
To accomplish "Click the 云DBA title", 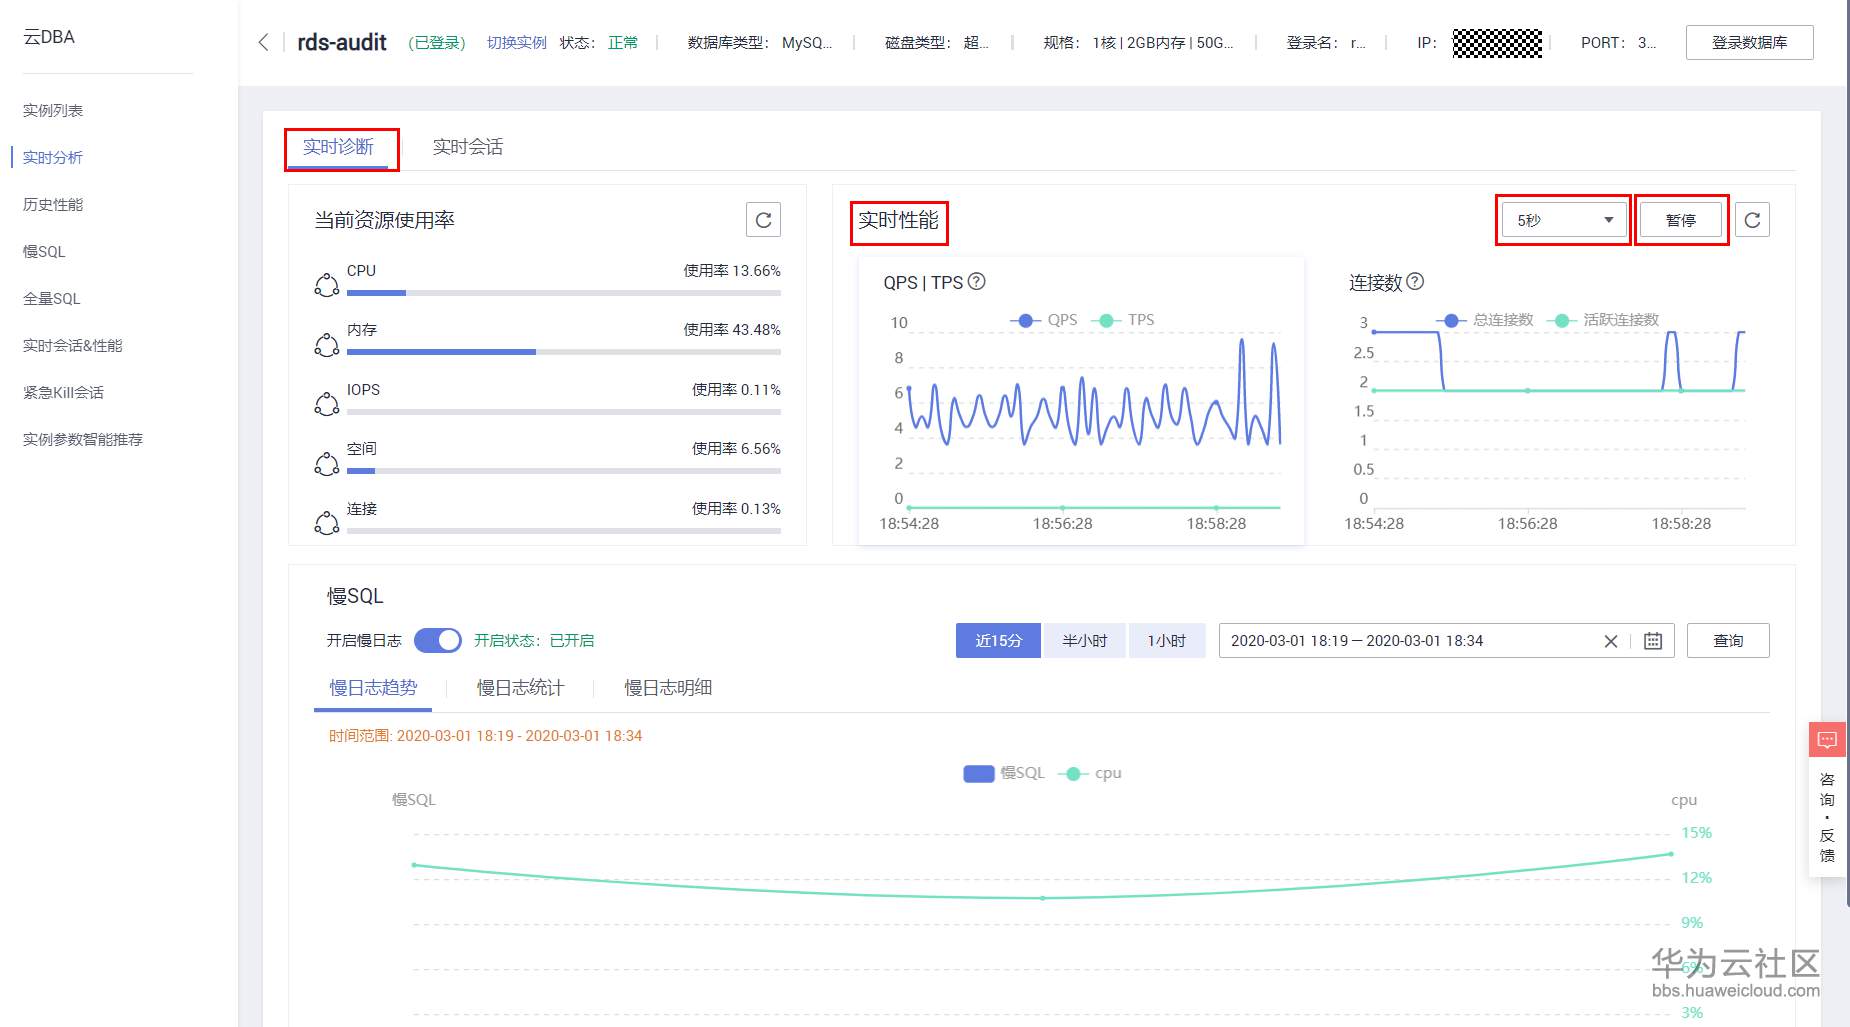I will pyautogui.click(x=49, y=37).
